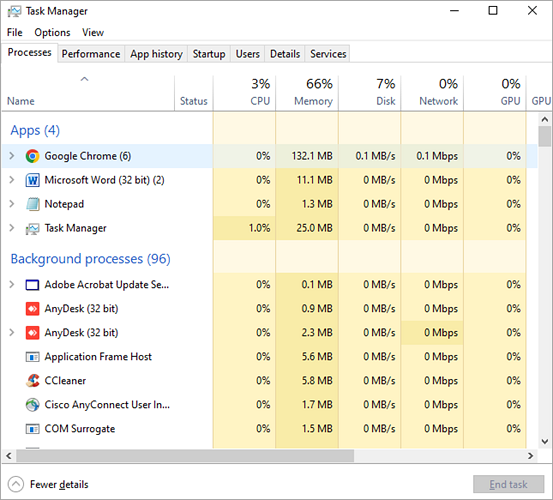Sort processes by Network column
Image resolution: width=553 pixels, height=500 pixels.
pos(432,93)
